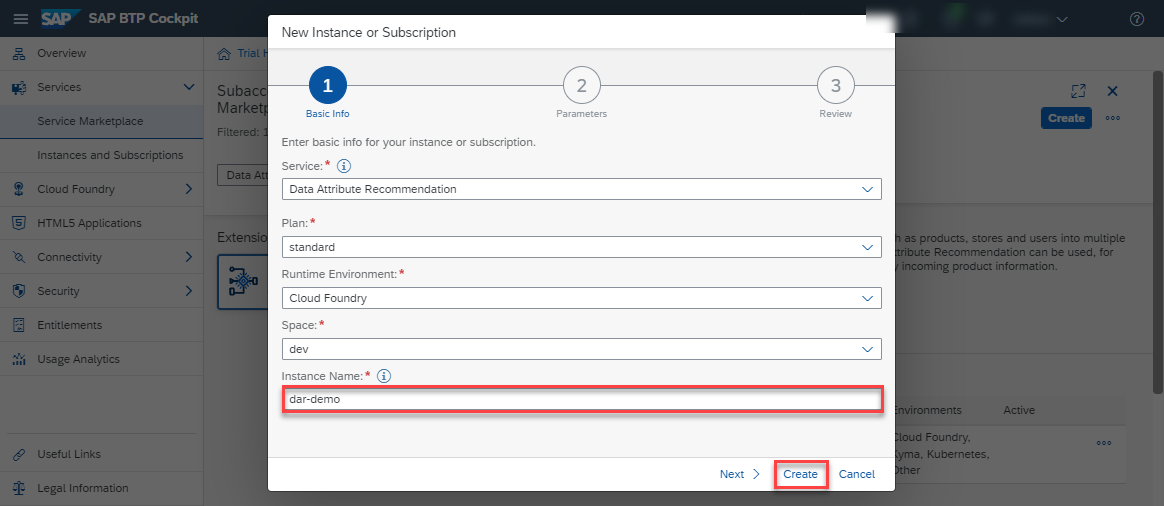
Task: Click the Useful Links chain icon
Action: click(x=20, y=454)
